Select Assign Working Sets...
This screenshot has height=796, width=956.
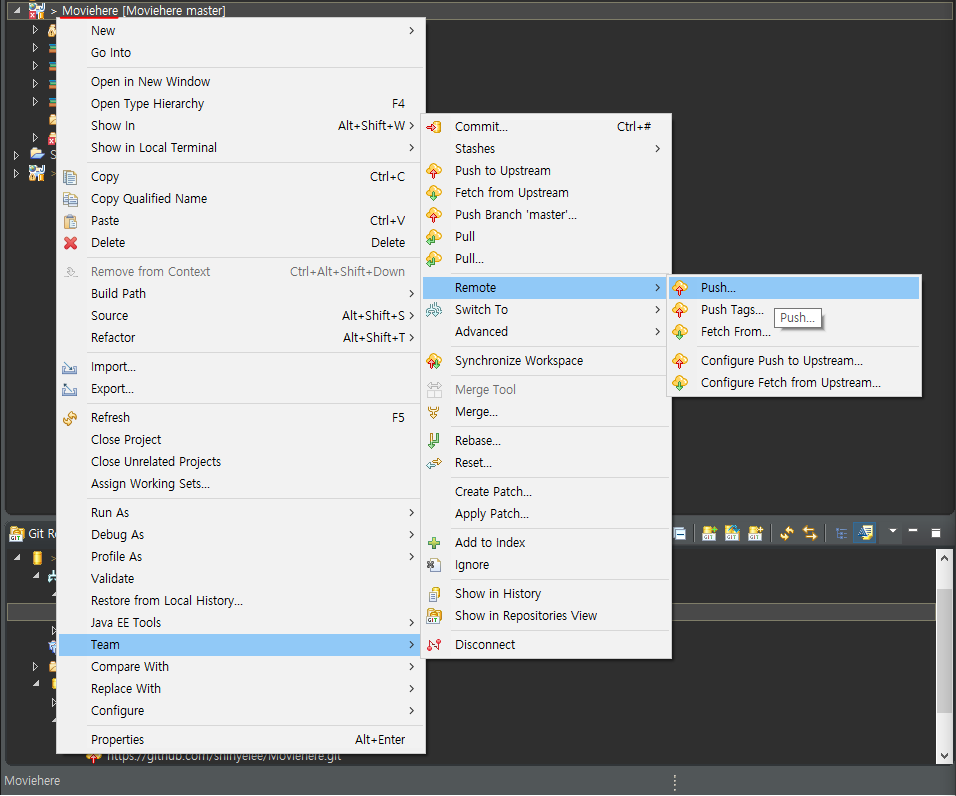240,484
